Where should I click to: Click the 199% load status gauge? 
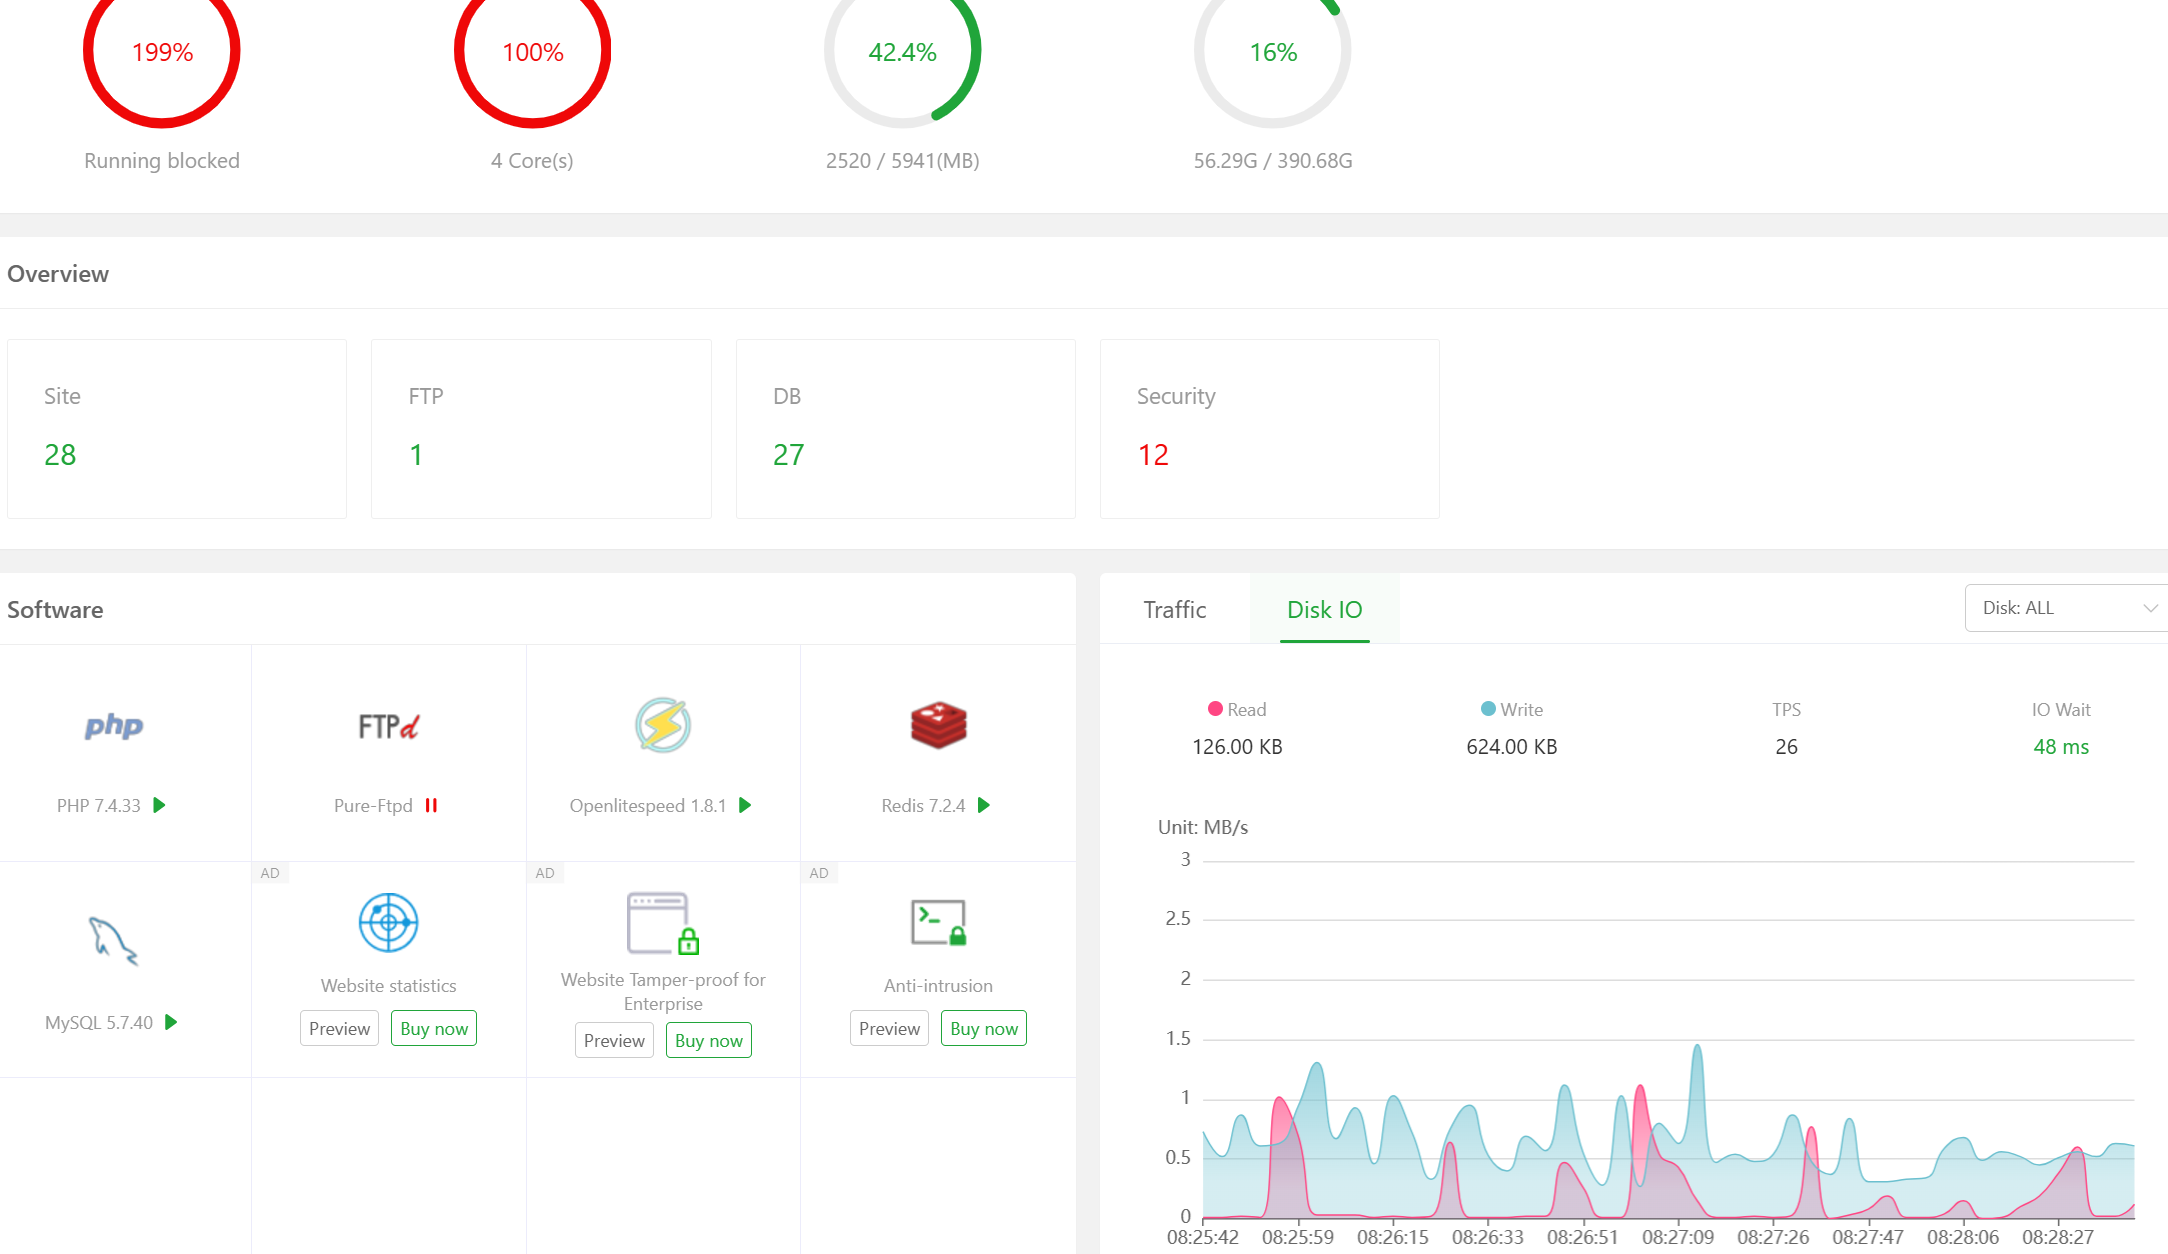point(162,52)
